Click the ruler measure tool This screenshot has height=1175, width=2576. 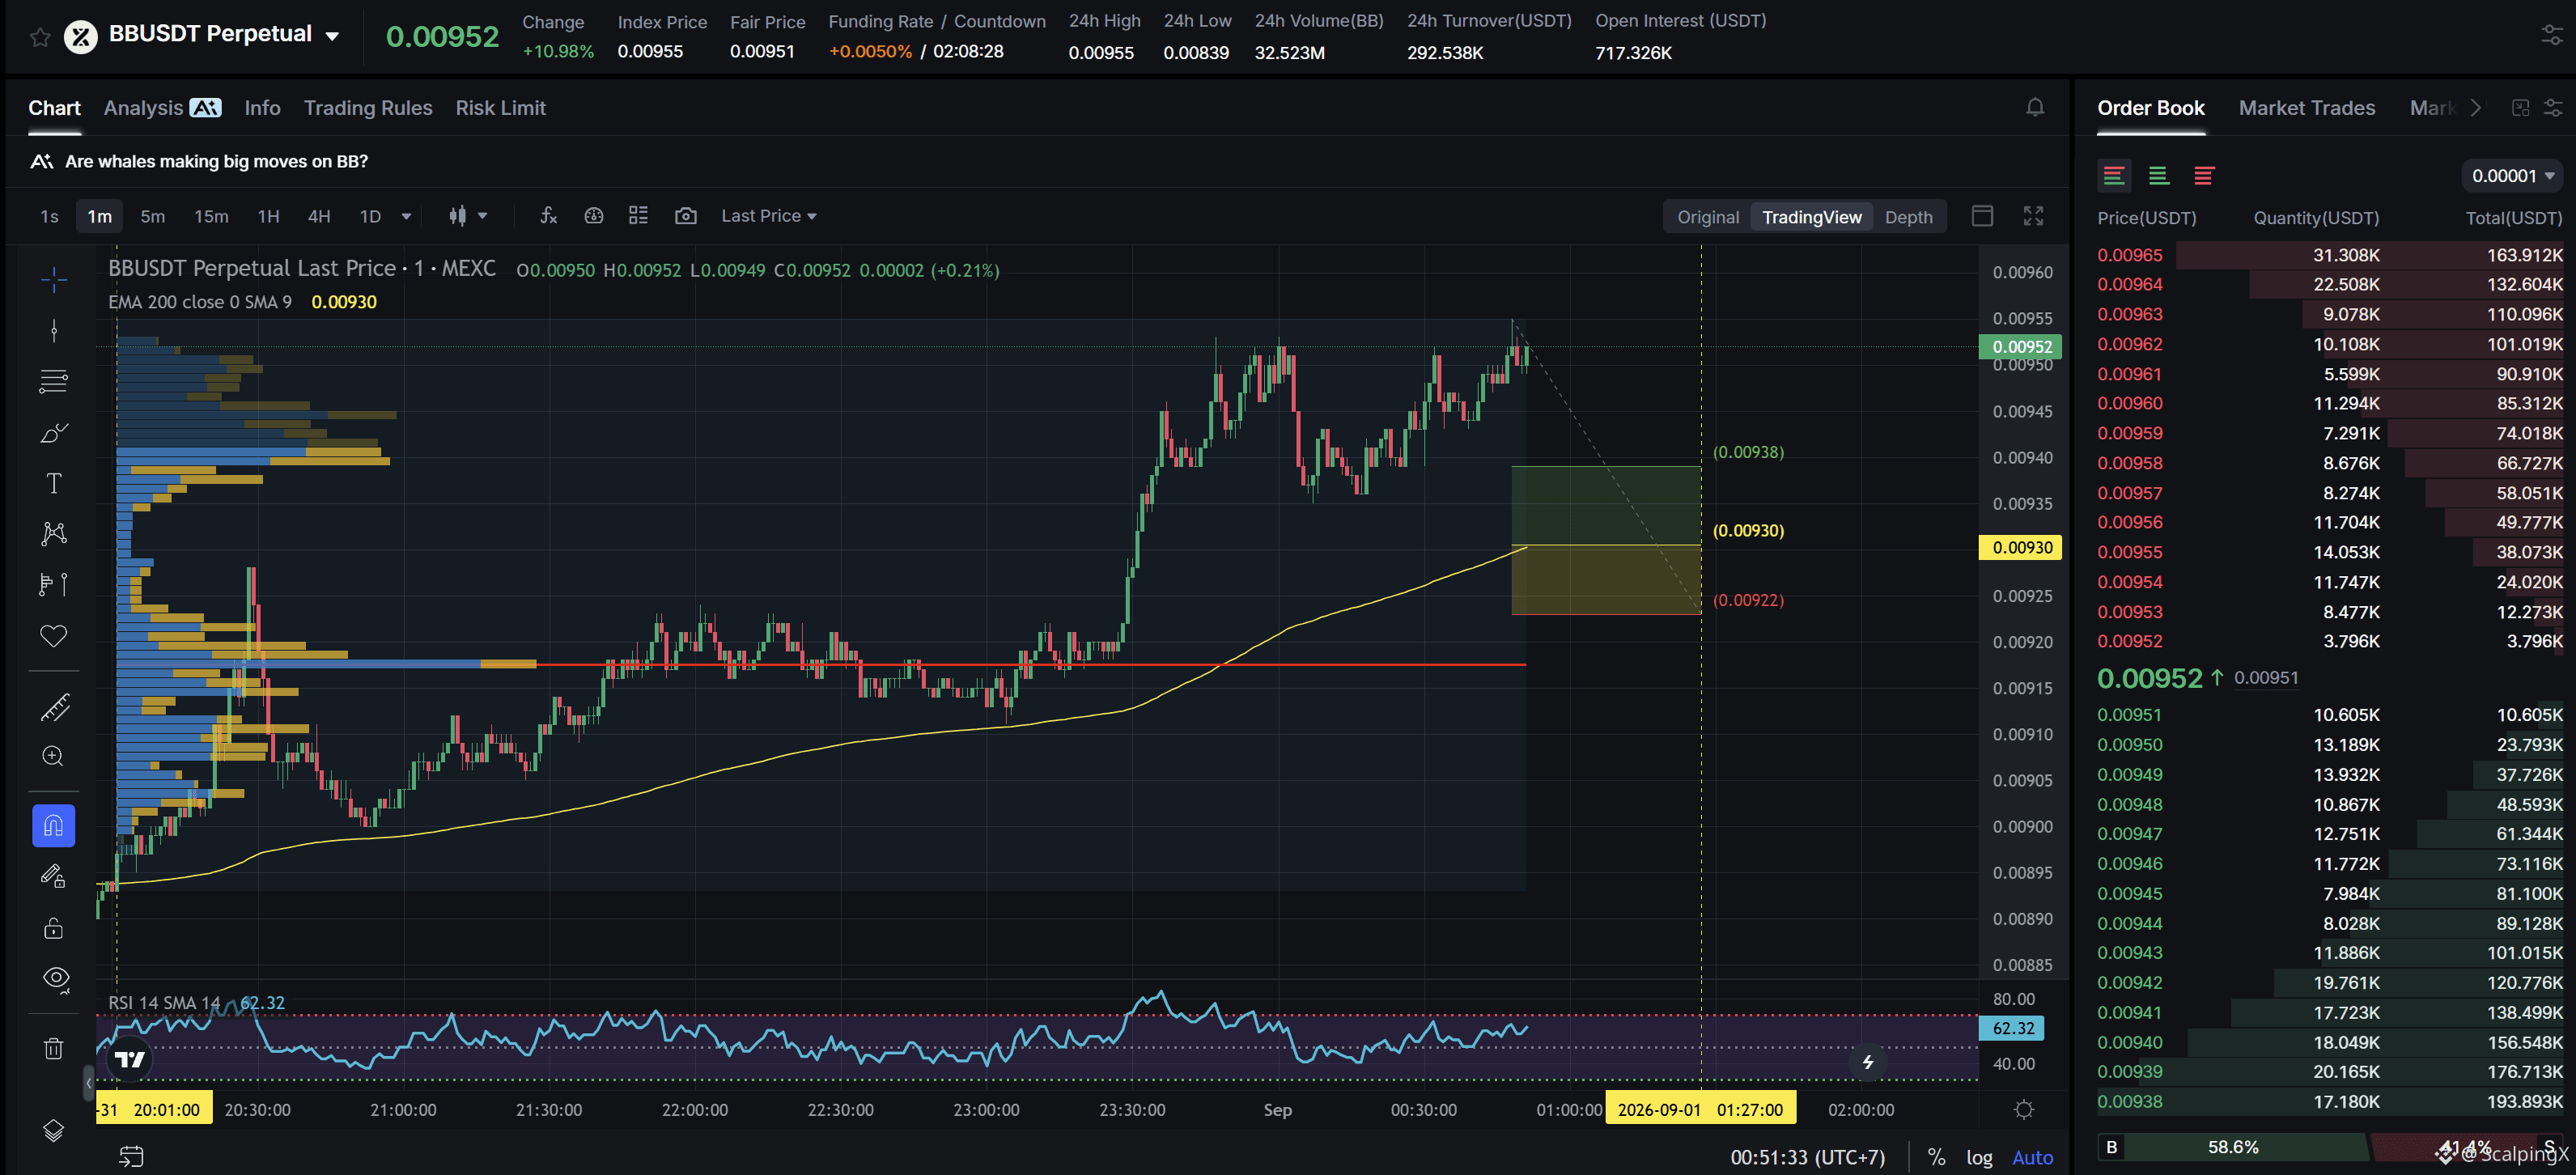(54, 707)
